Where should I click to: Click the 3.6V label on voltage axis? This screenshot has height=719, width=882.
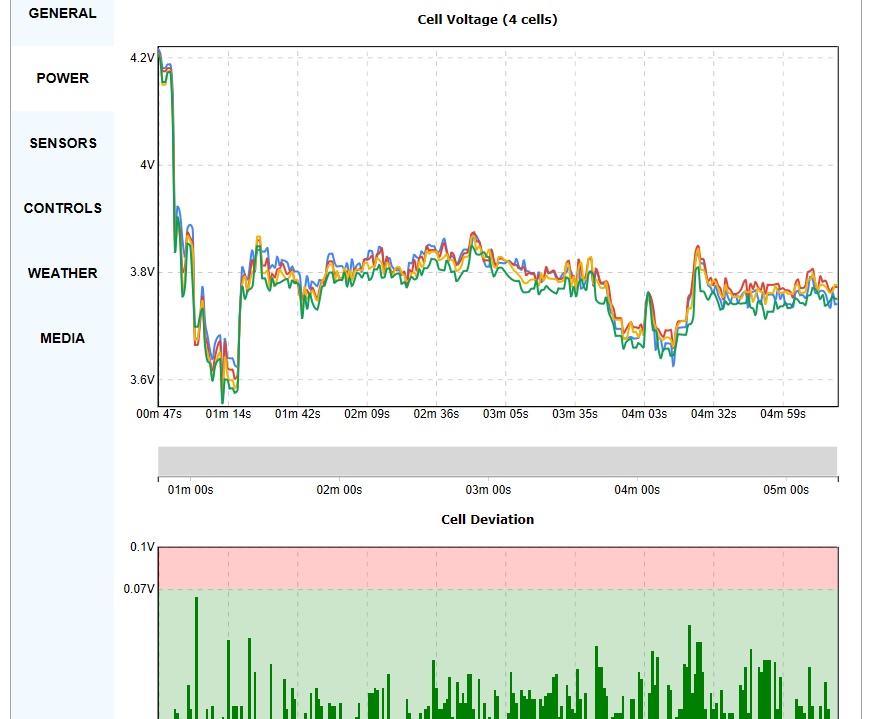(142, 380)
